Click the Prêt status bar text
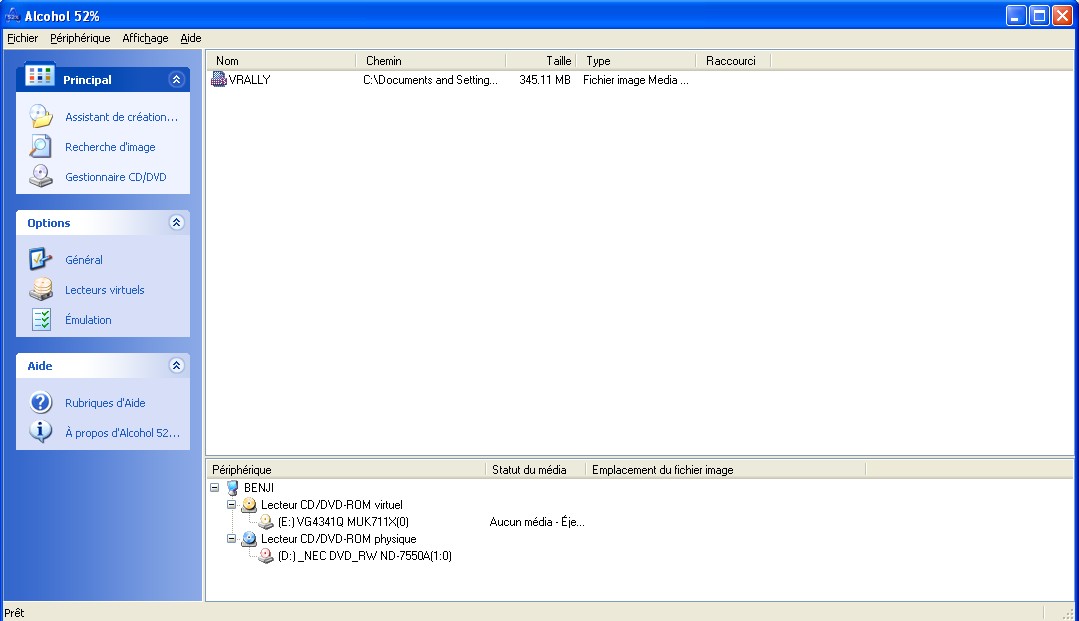This screenshot has width=1079, height=621. [14, 613]
